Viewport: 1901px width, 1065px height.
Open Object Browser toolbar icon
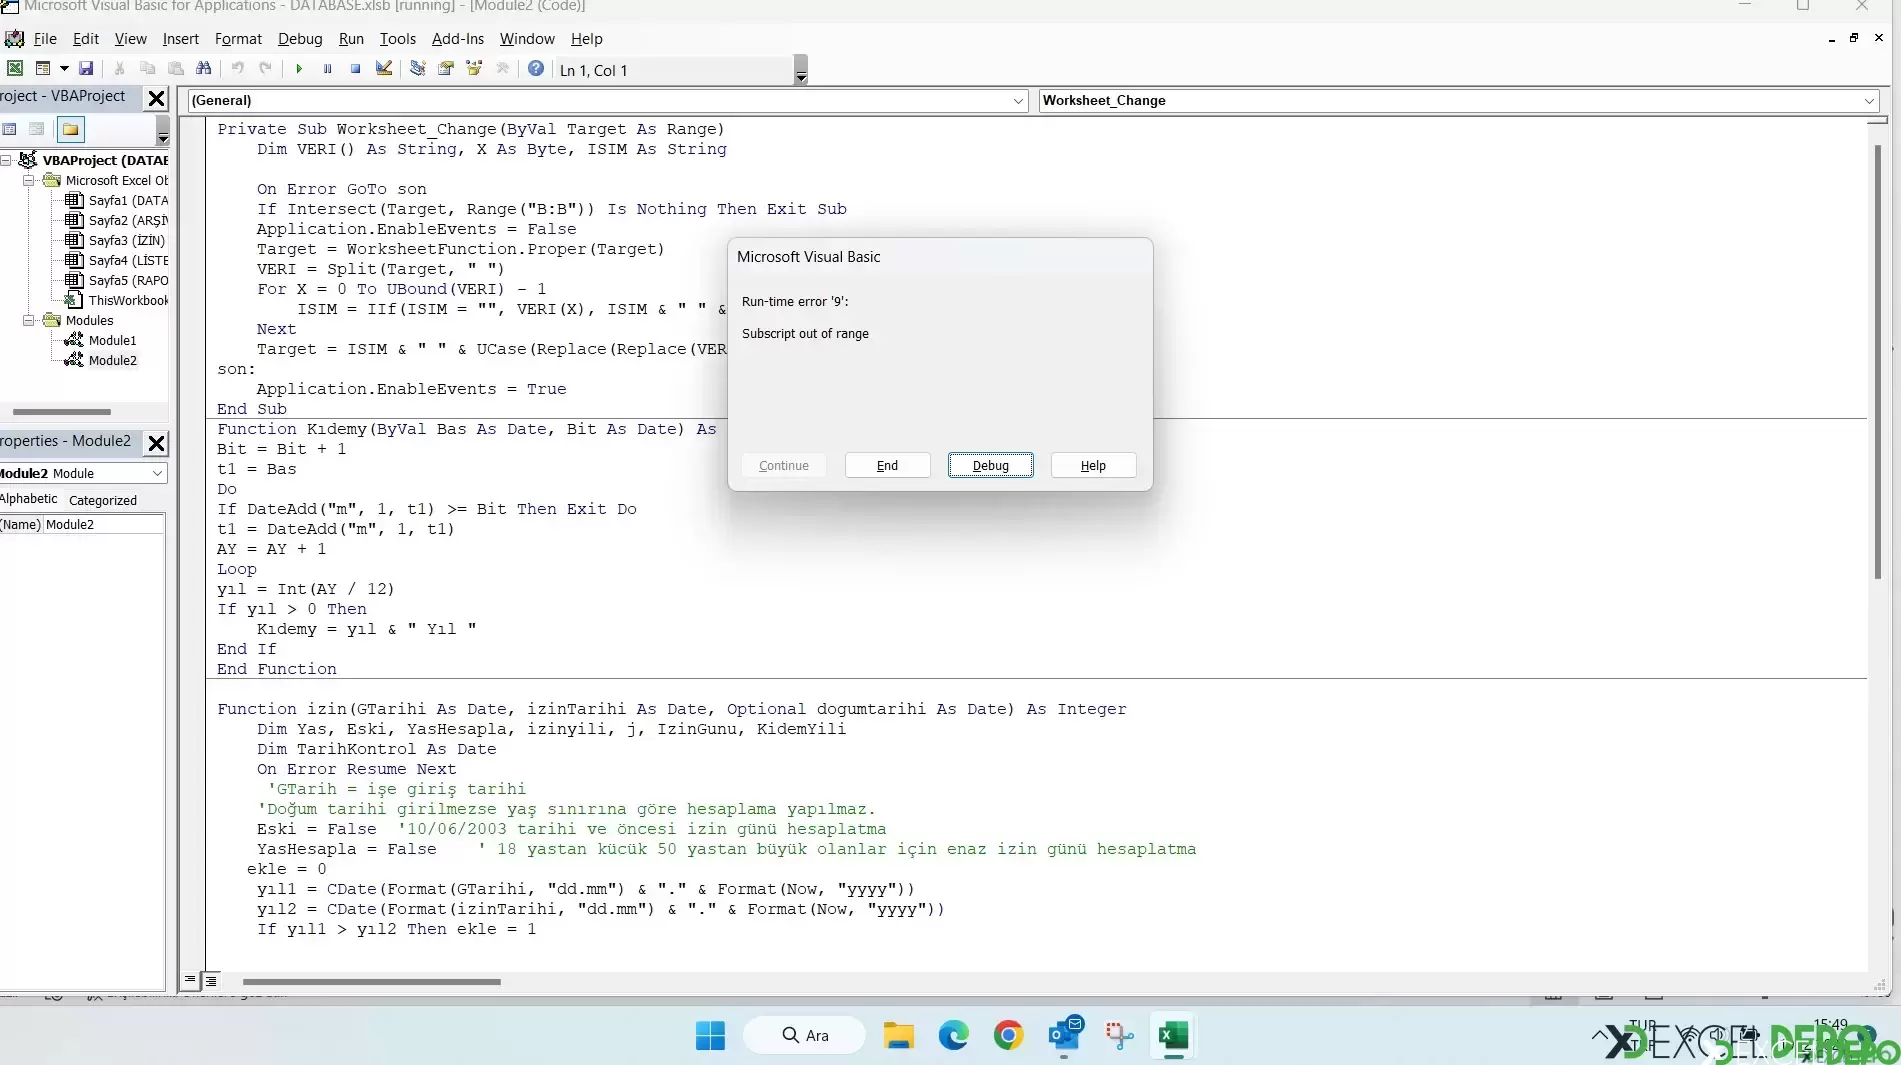click(474, 69)
